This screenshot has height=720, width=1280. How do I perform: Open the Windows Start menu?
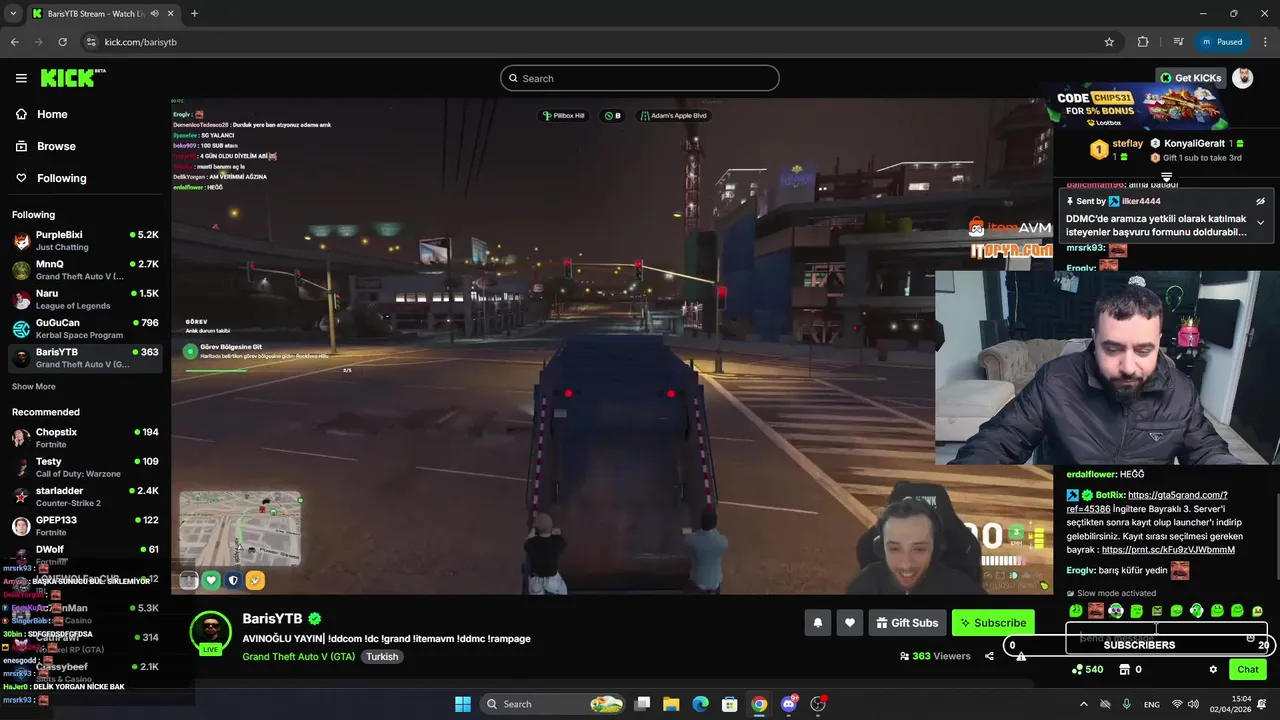pyautogui.click(x=463, y=704)
